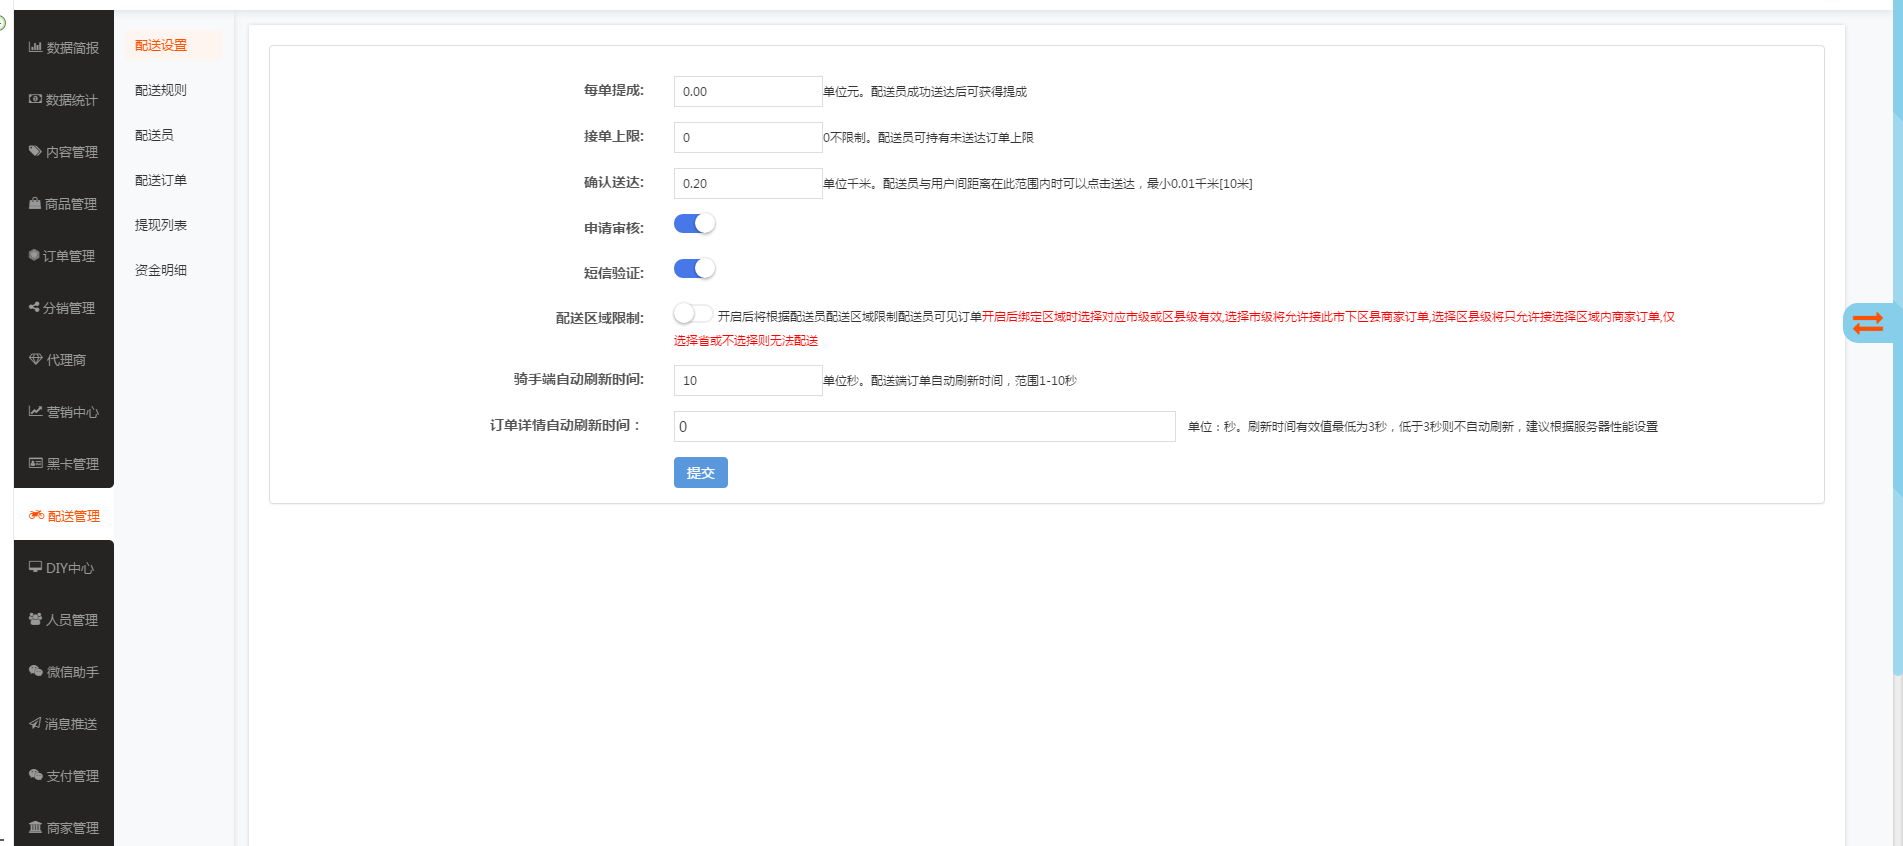Enable the 配送区域限制 toggle
The height and width of the screenshot is (846, 1903).
[693, 314]
